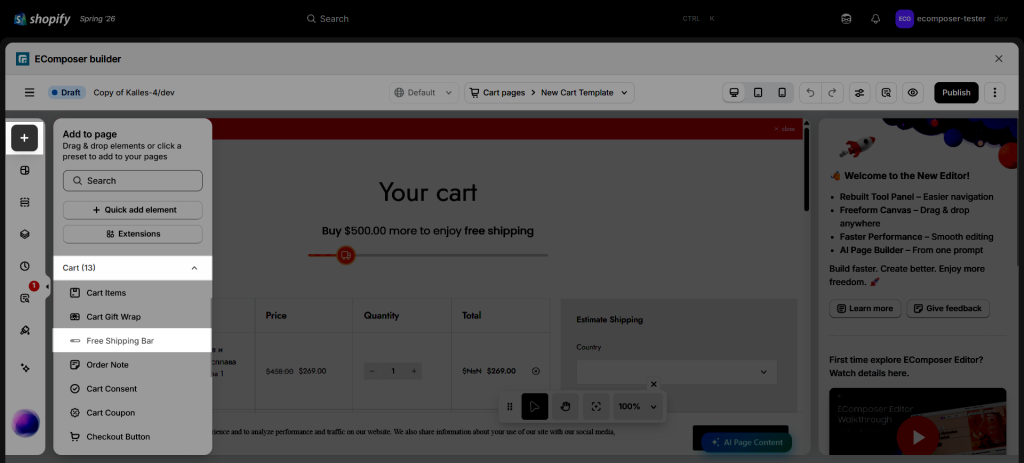The image size is (1024, 463).
Task: Click the focus frame tool
Action: click(x=596, y=406)
